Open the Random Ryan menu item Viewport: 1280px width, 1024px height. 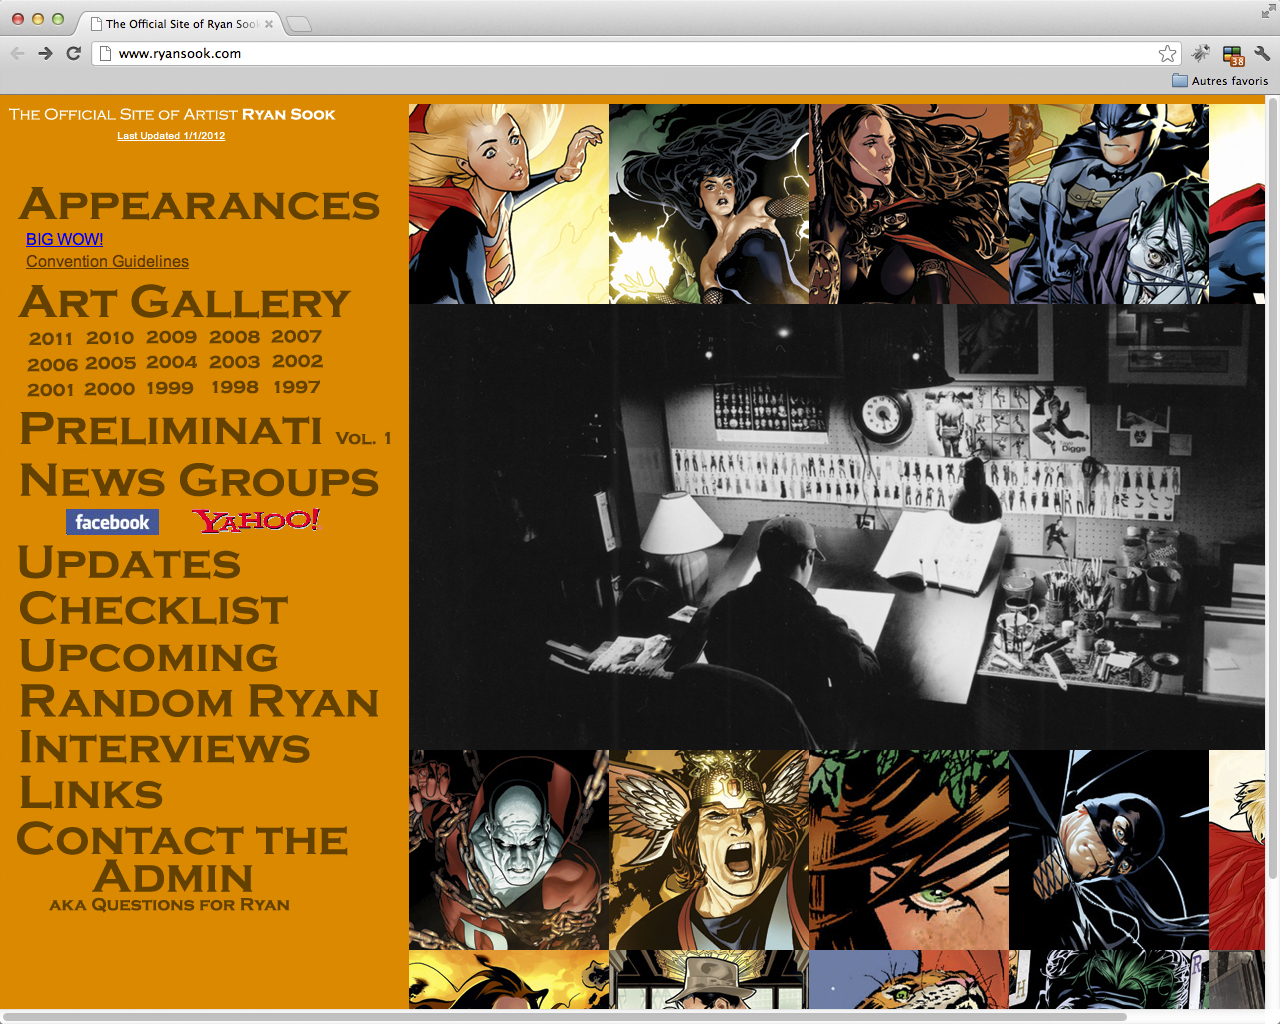click(200, 702)
